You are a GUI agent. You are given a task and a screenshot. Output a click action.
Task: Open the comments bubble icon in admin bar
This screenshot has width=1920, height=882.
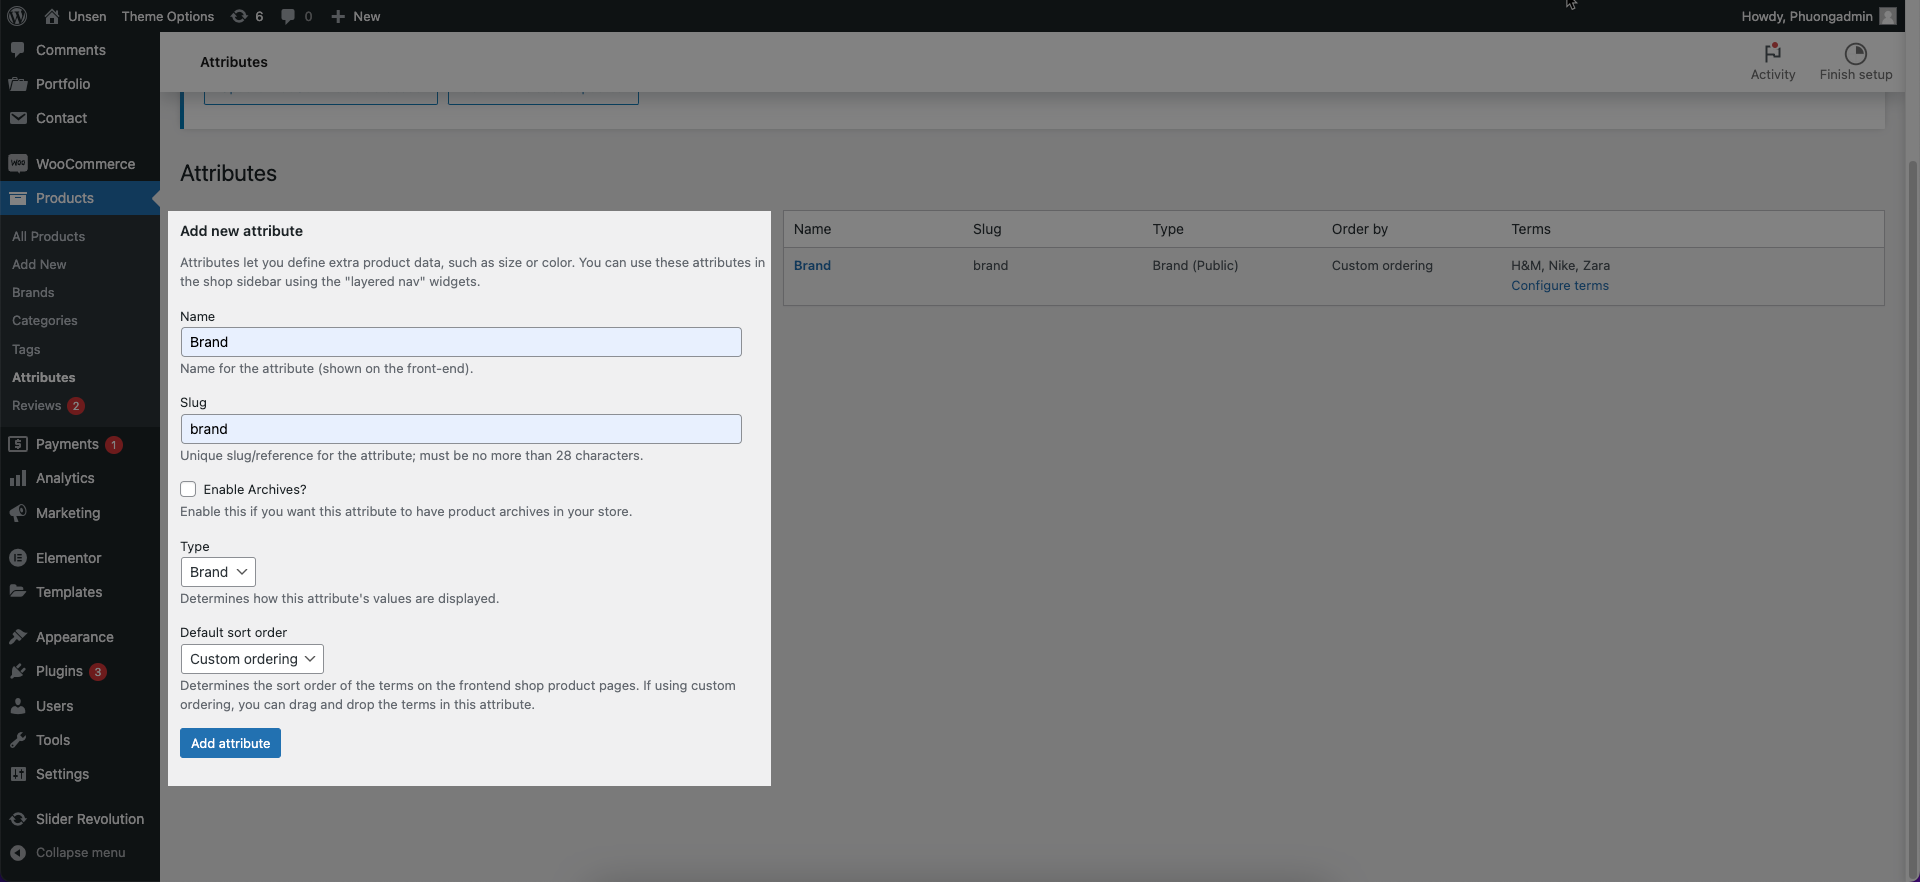pos(288,16)
